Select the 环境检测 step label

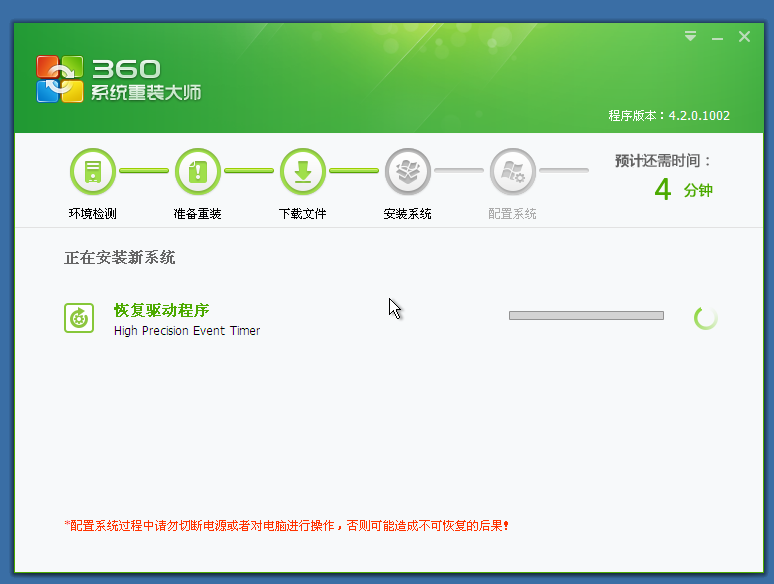tap(93, 214)
